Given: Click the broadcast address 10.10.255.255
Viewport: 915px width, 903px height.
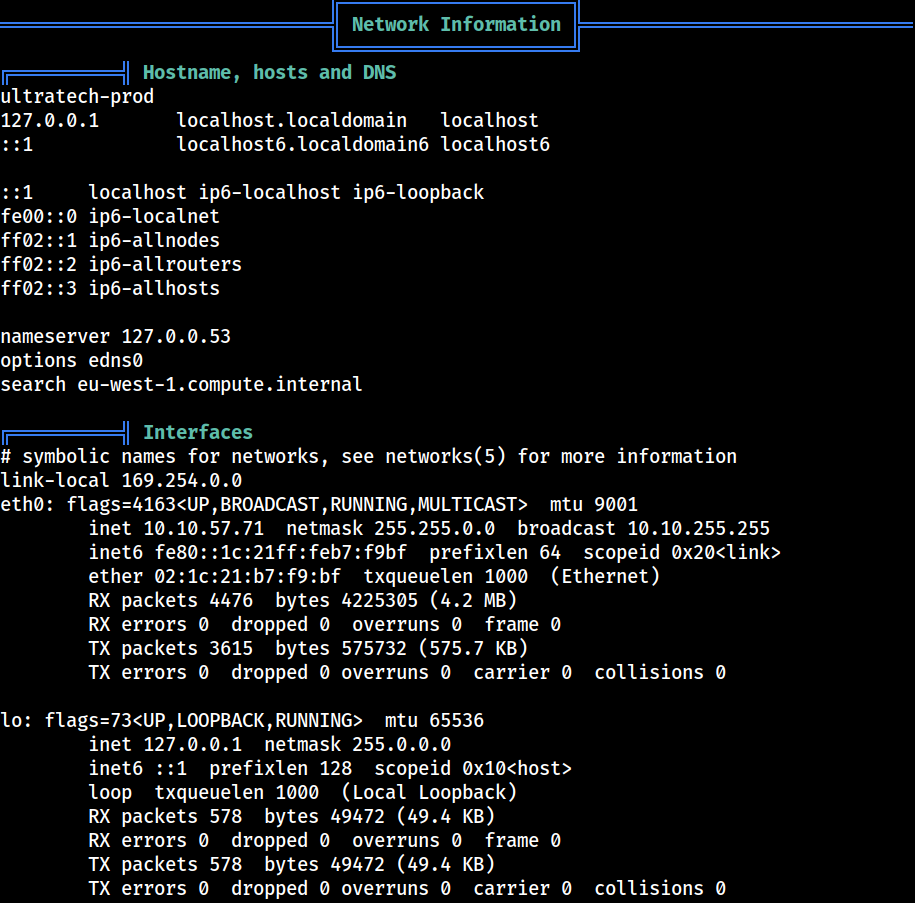Looking at the screenshot, I should [699, 528].
